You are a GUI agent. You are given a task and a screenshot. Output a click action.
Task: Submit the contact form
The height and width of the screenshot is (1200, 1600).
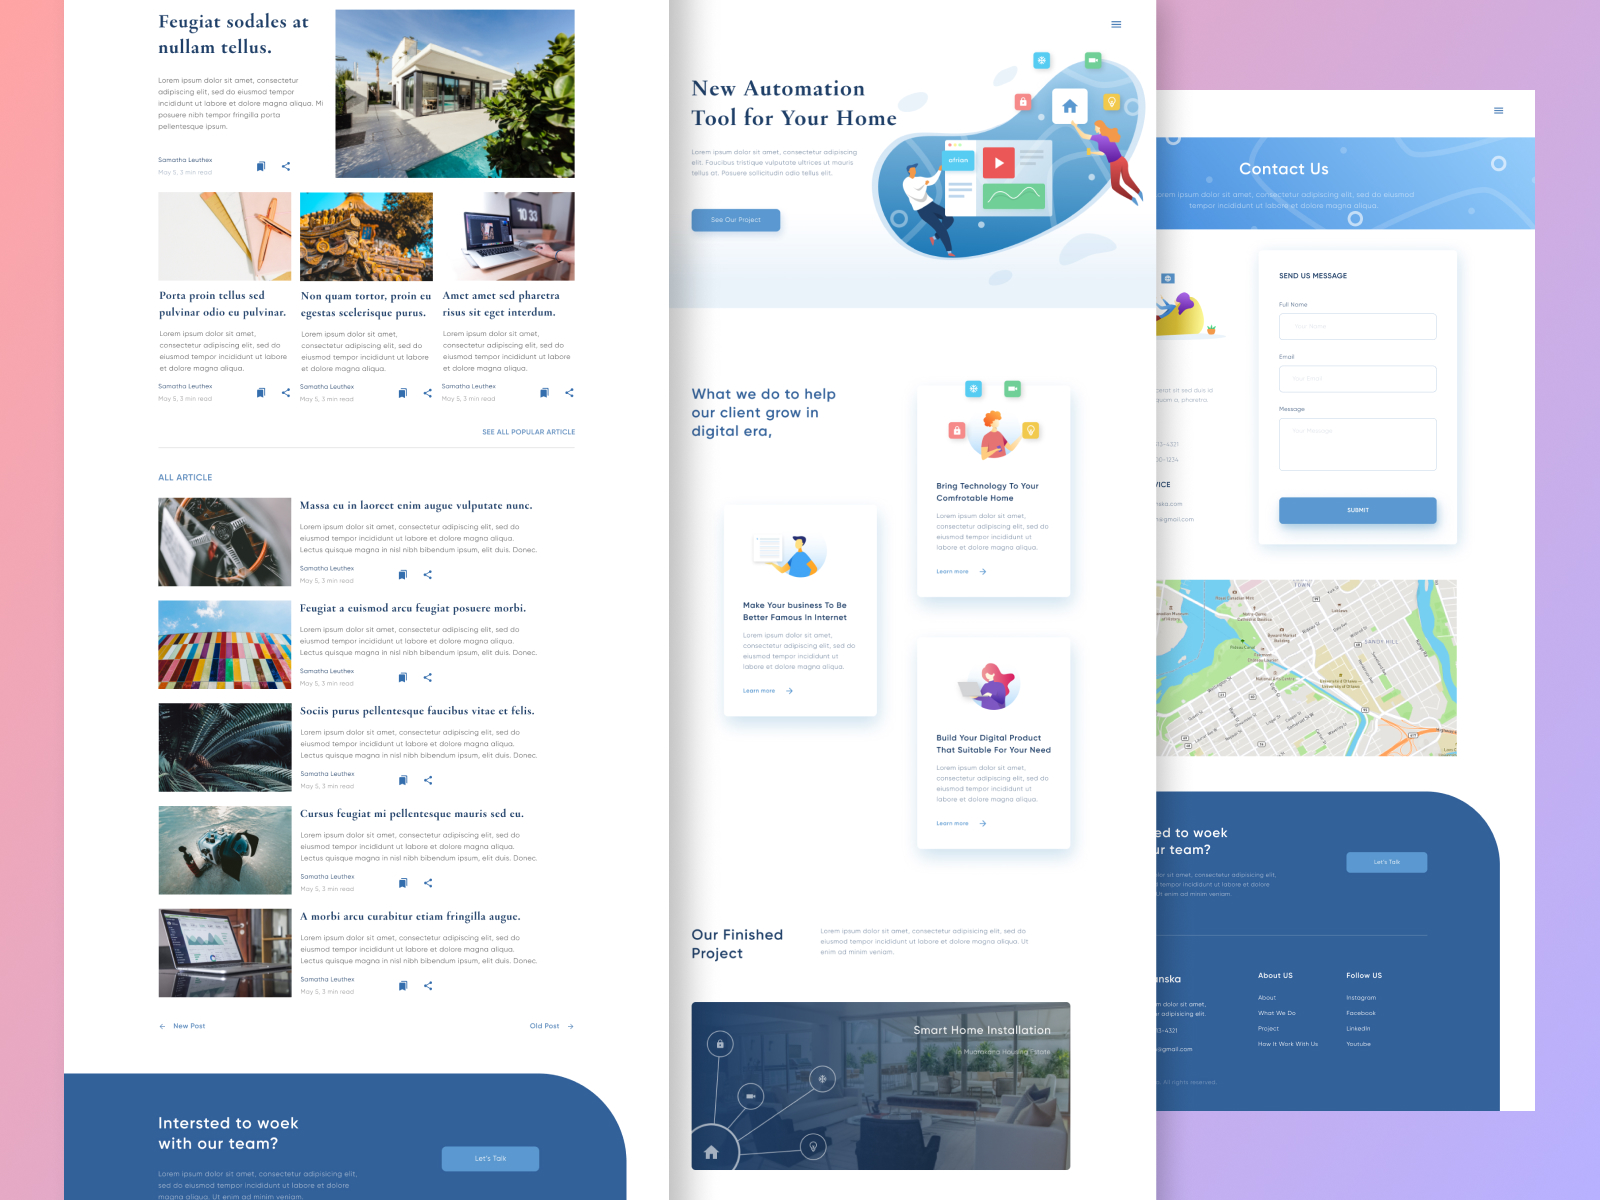pos(1357,510)
